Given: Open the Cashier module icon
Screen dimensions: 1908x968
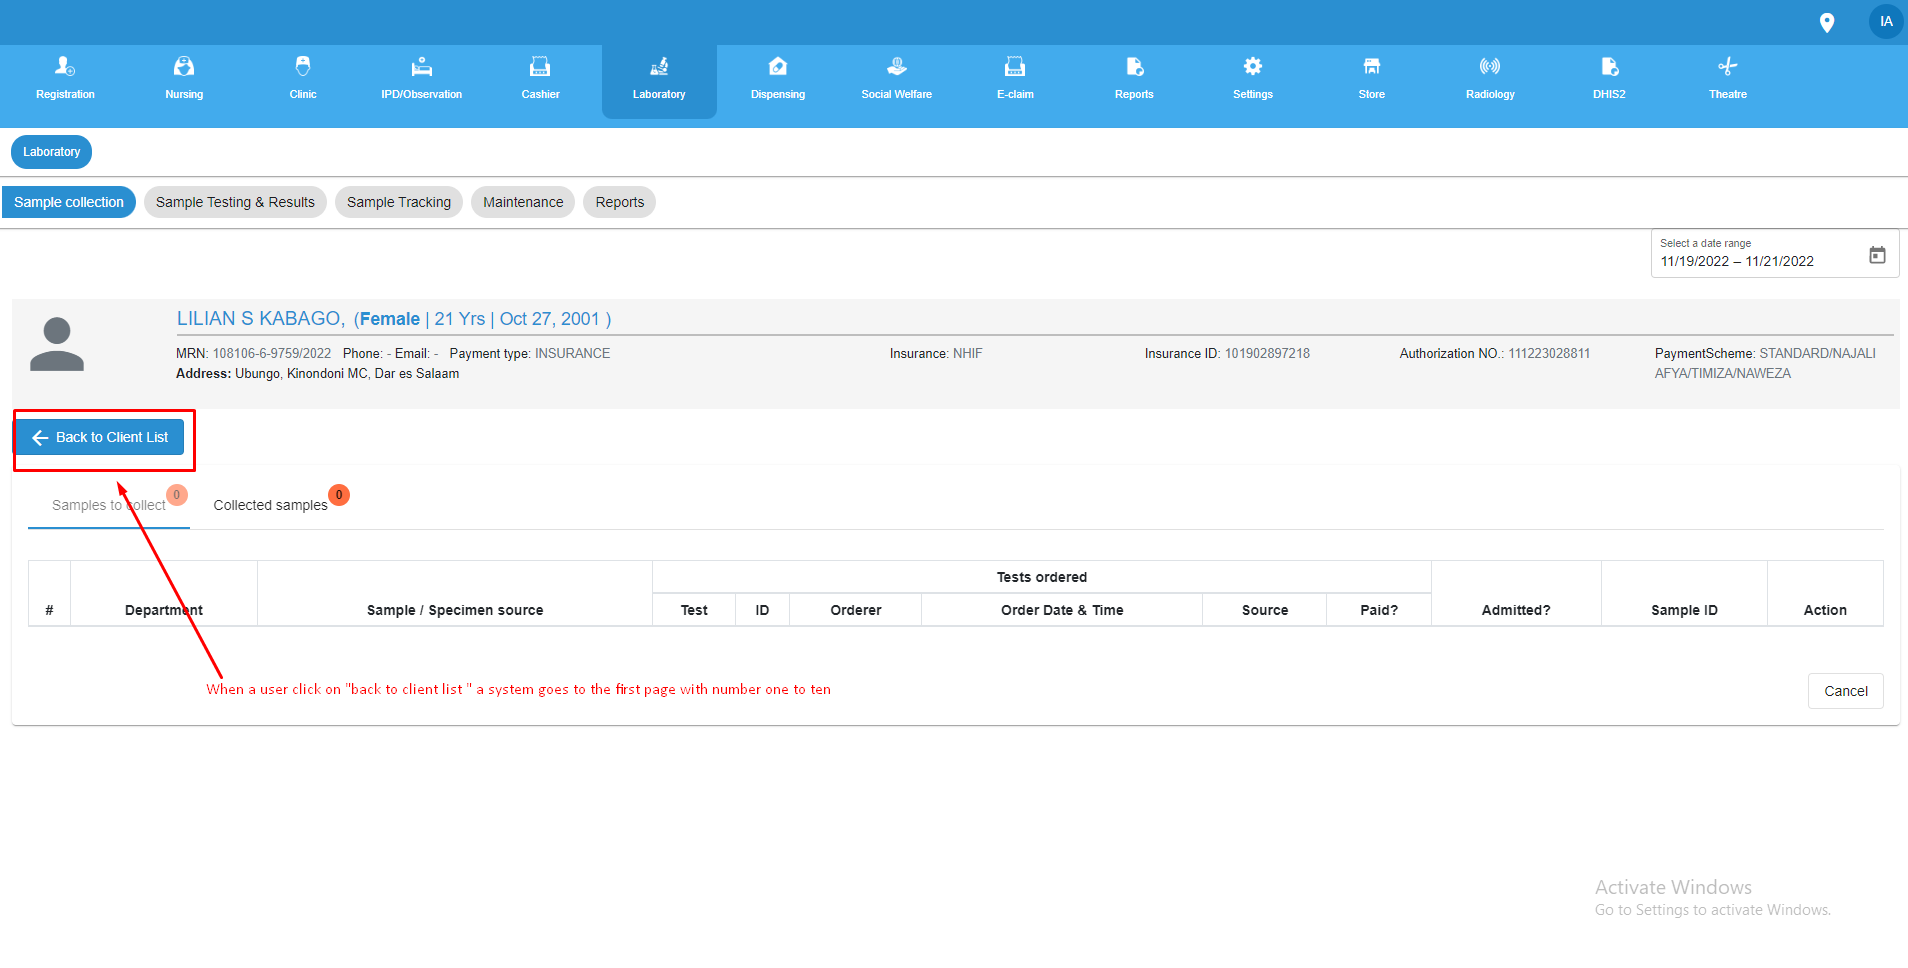Looking at the screenshot, I should [540, 78].
